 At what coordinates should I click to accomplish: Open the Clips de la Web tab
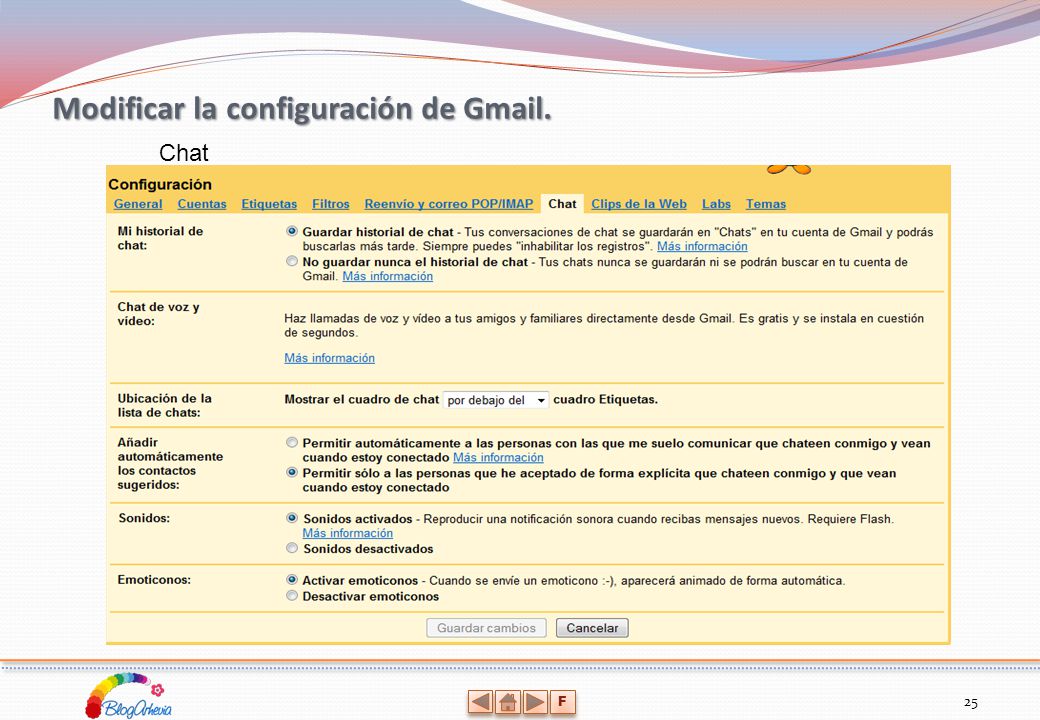(639, 204)
